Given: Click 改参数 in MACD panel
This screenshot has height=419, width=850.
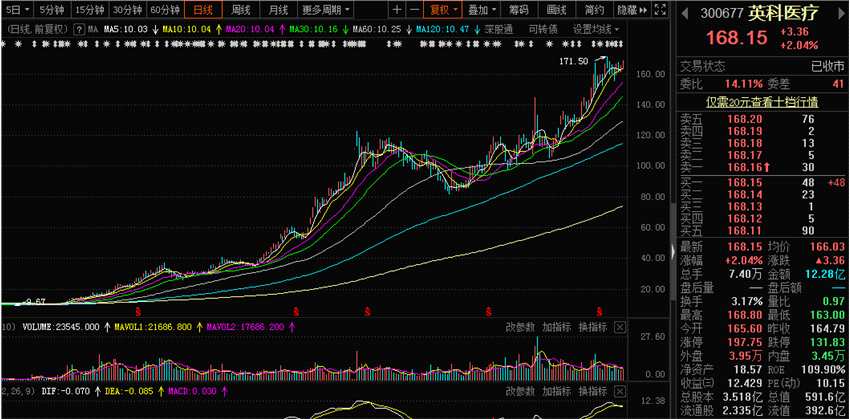Looking at the screenshot, I should pos(520,390).
